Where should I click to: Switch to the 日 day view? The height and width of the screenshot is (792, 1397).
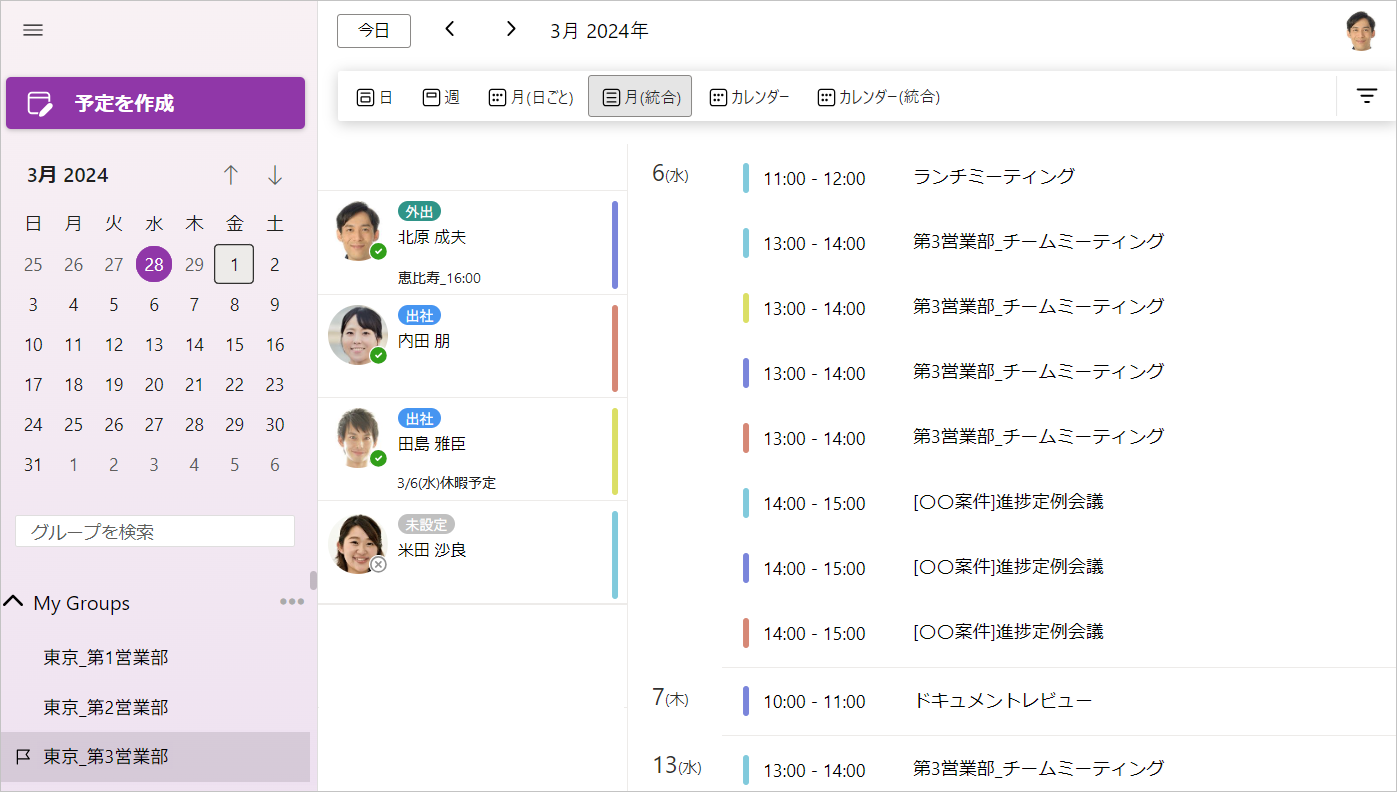click(375, 97)
